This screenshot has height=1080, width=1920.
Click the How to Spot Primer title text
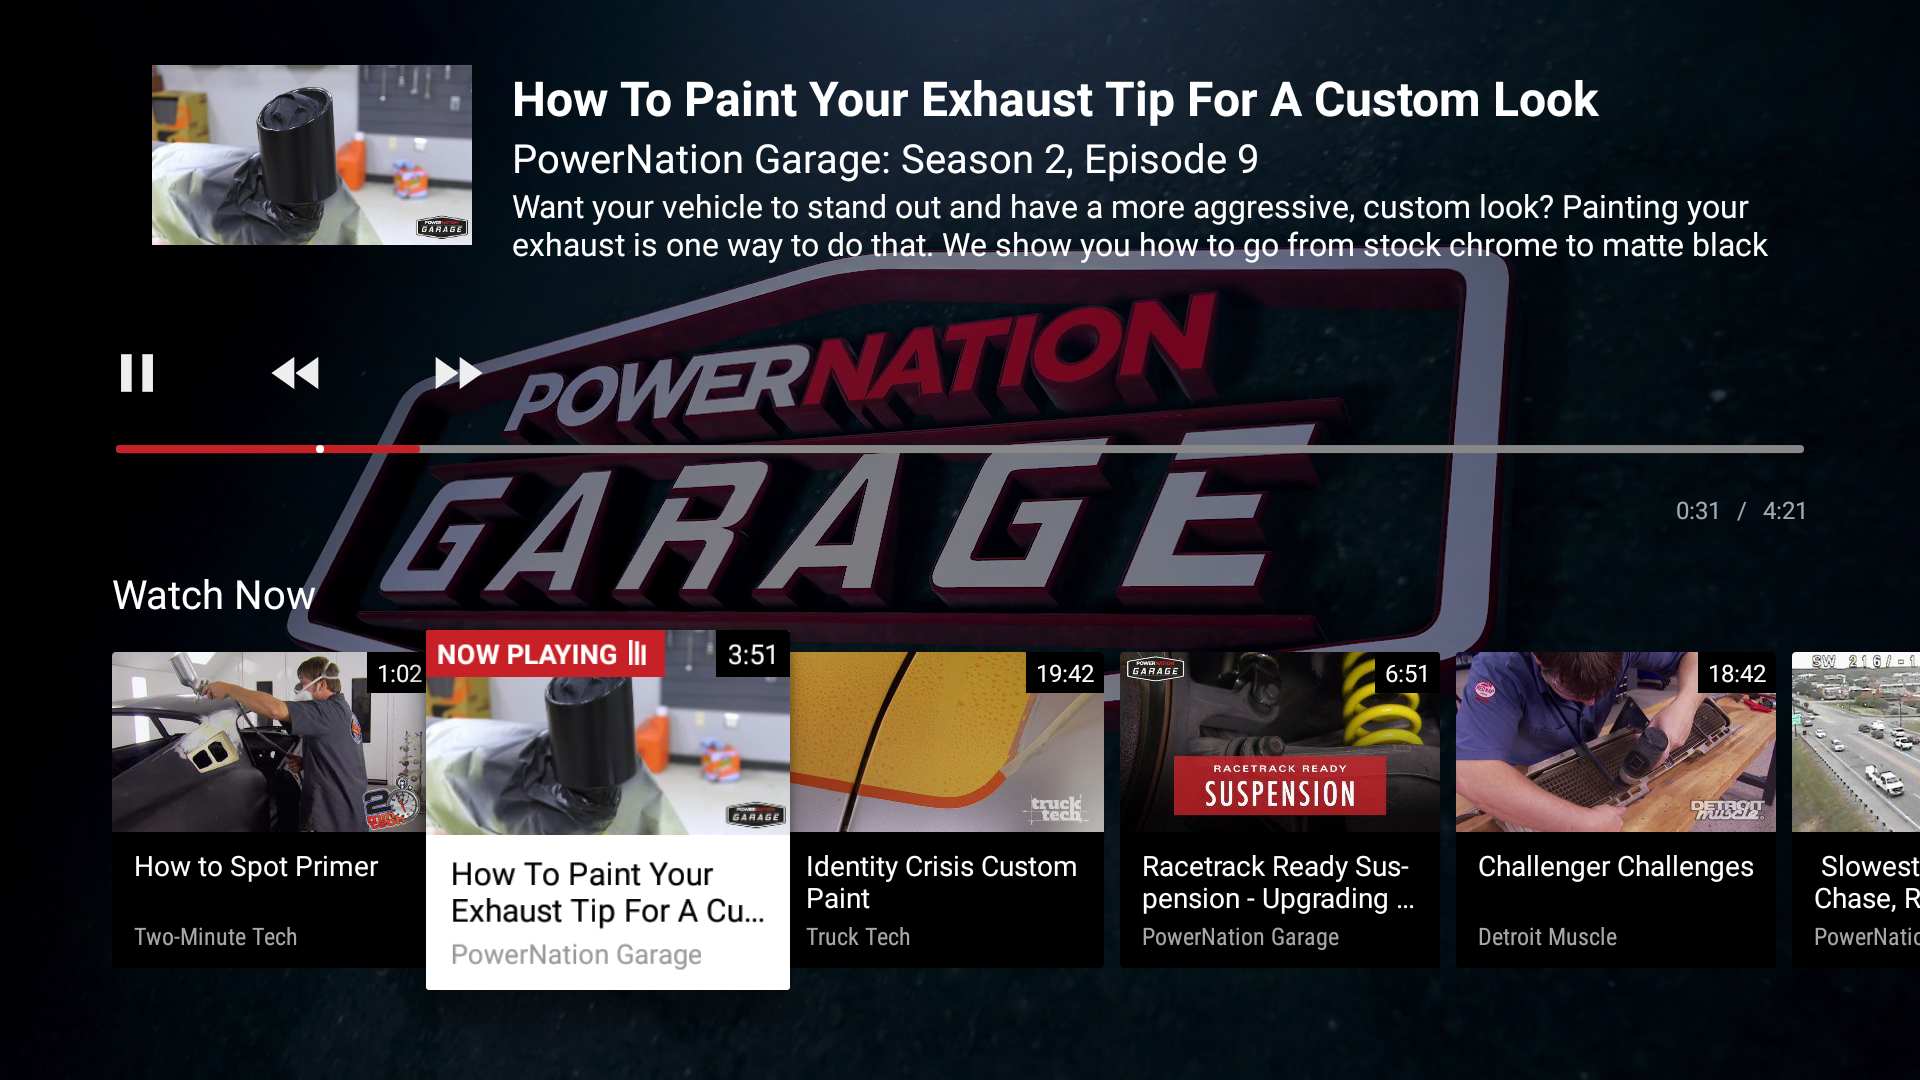[256, 867]
